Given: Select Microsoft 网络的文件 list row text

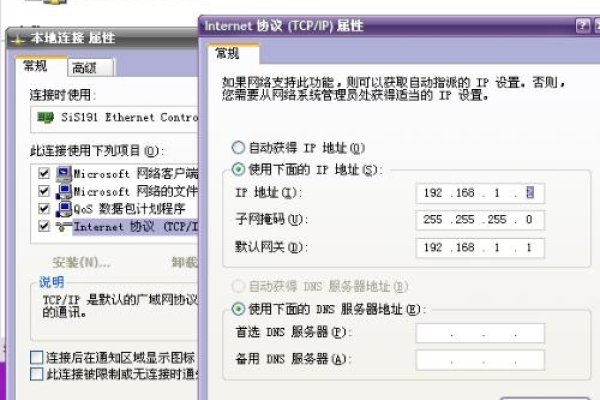Looking at the screenshot, I should [x=135, y=191].
